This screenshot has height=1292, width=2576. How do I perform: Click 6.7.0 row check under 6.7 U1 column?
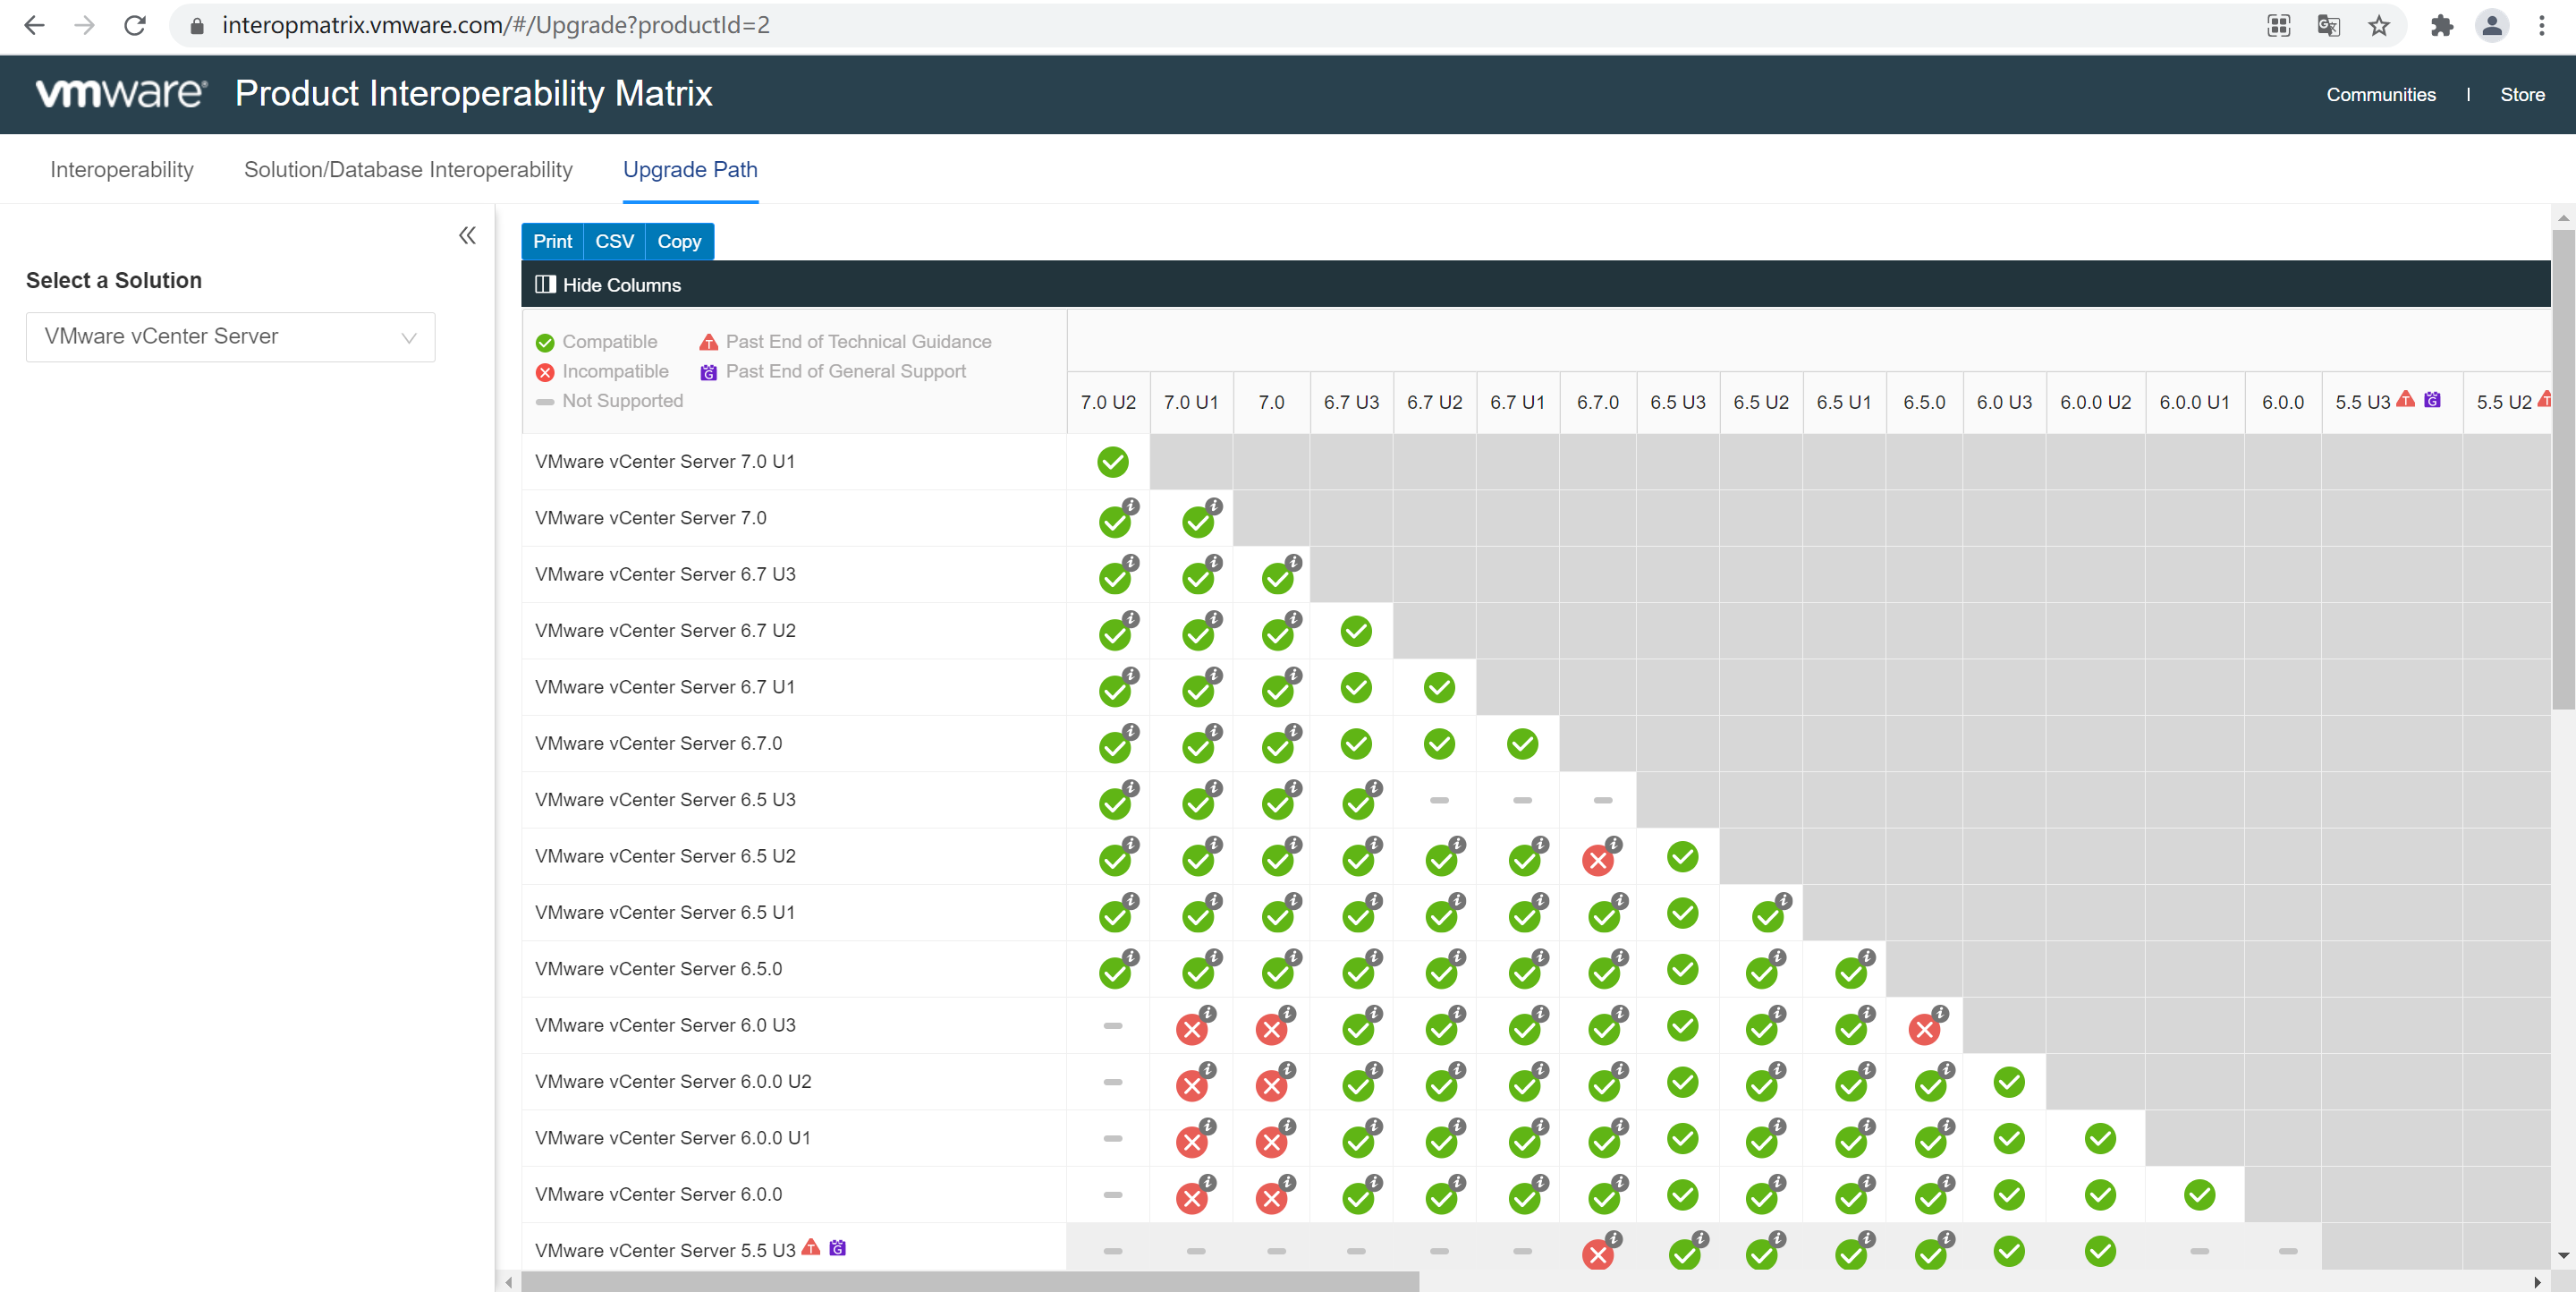(x=1521, y=743)
